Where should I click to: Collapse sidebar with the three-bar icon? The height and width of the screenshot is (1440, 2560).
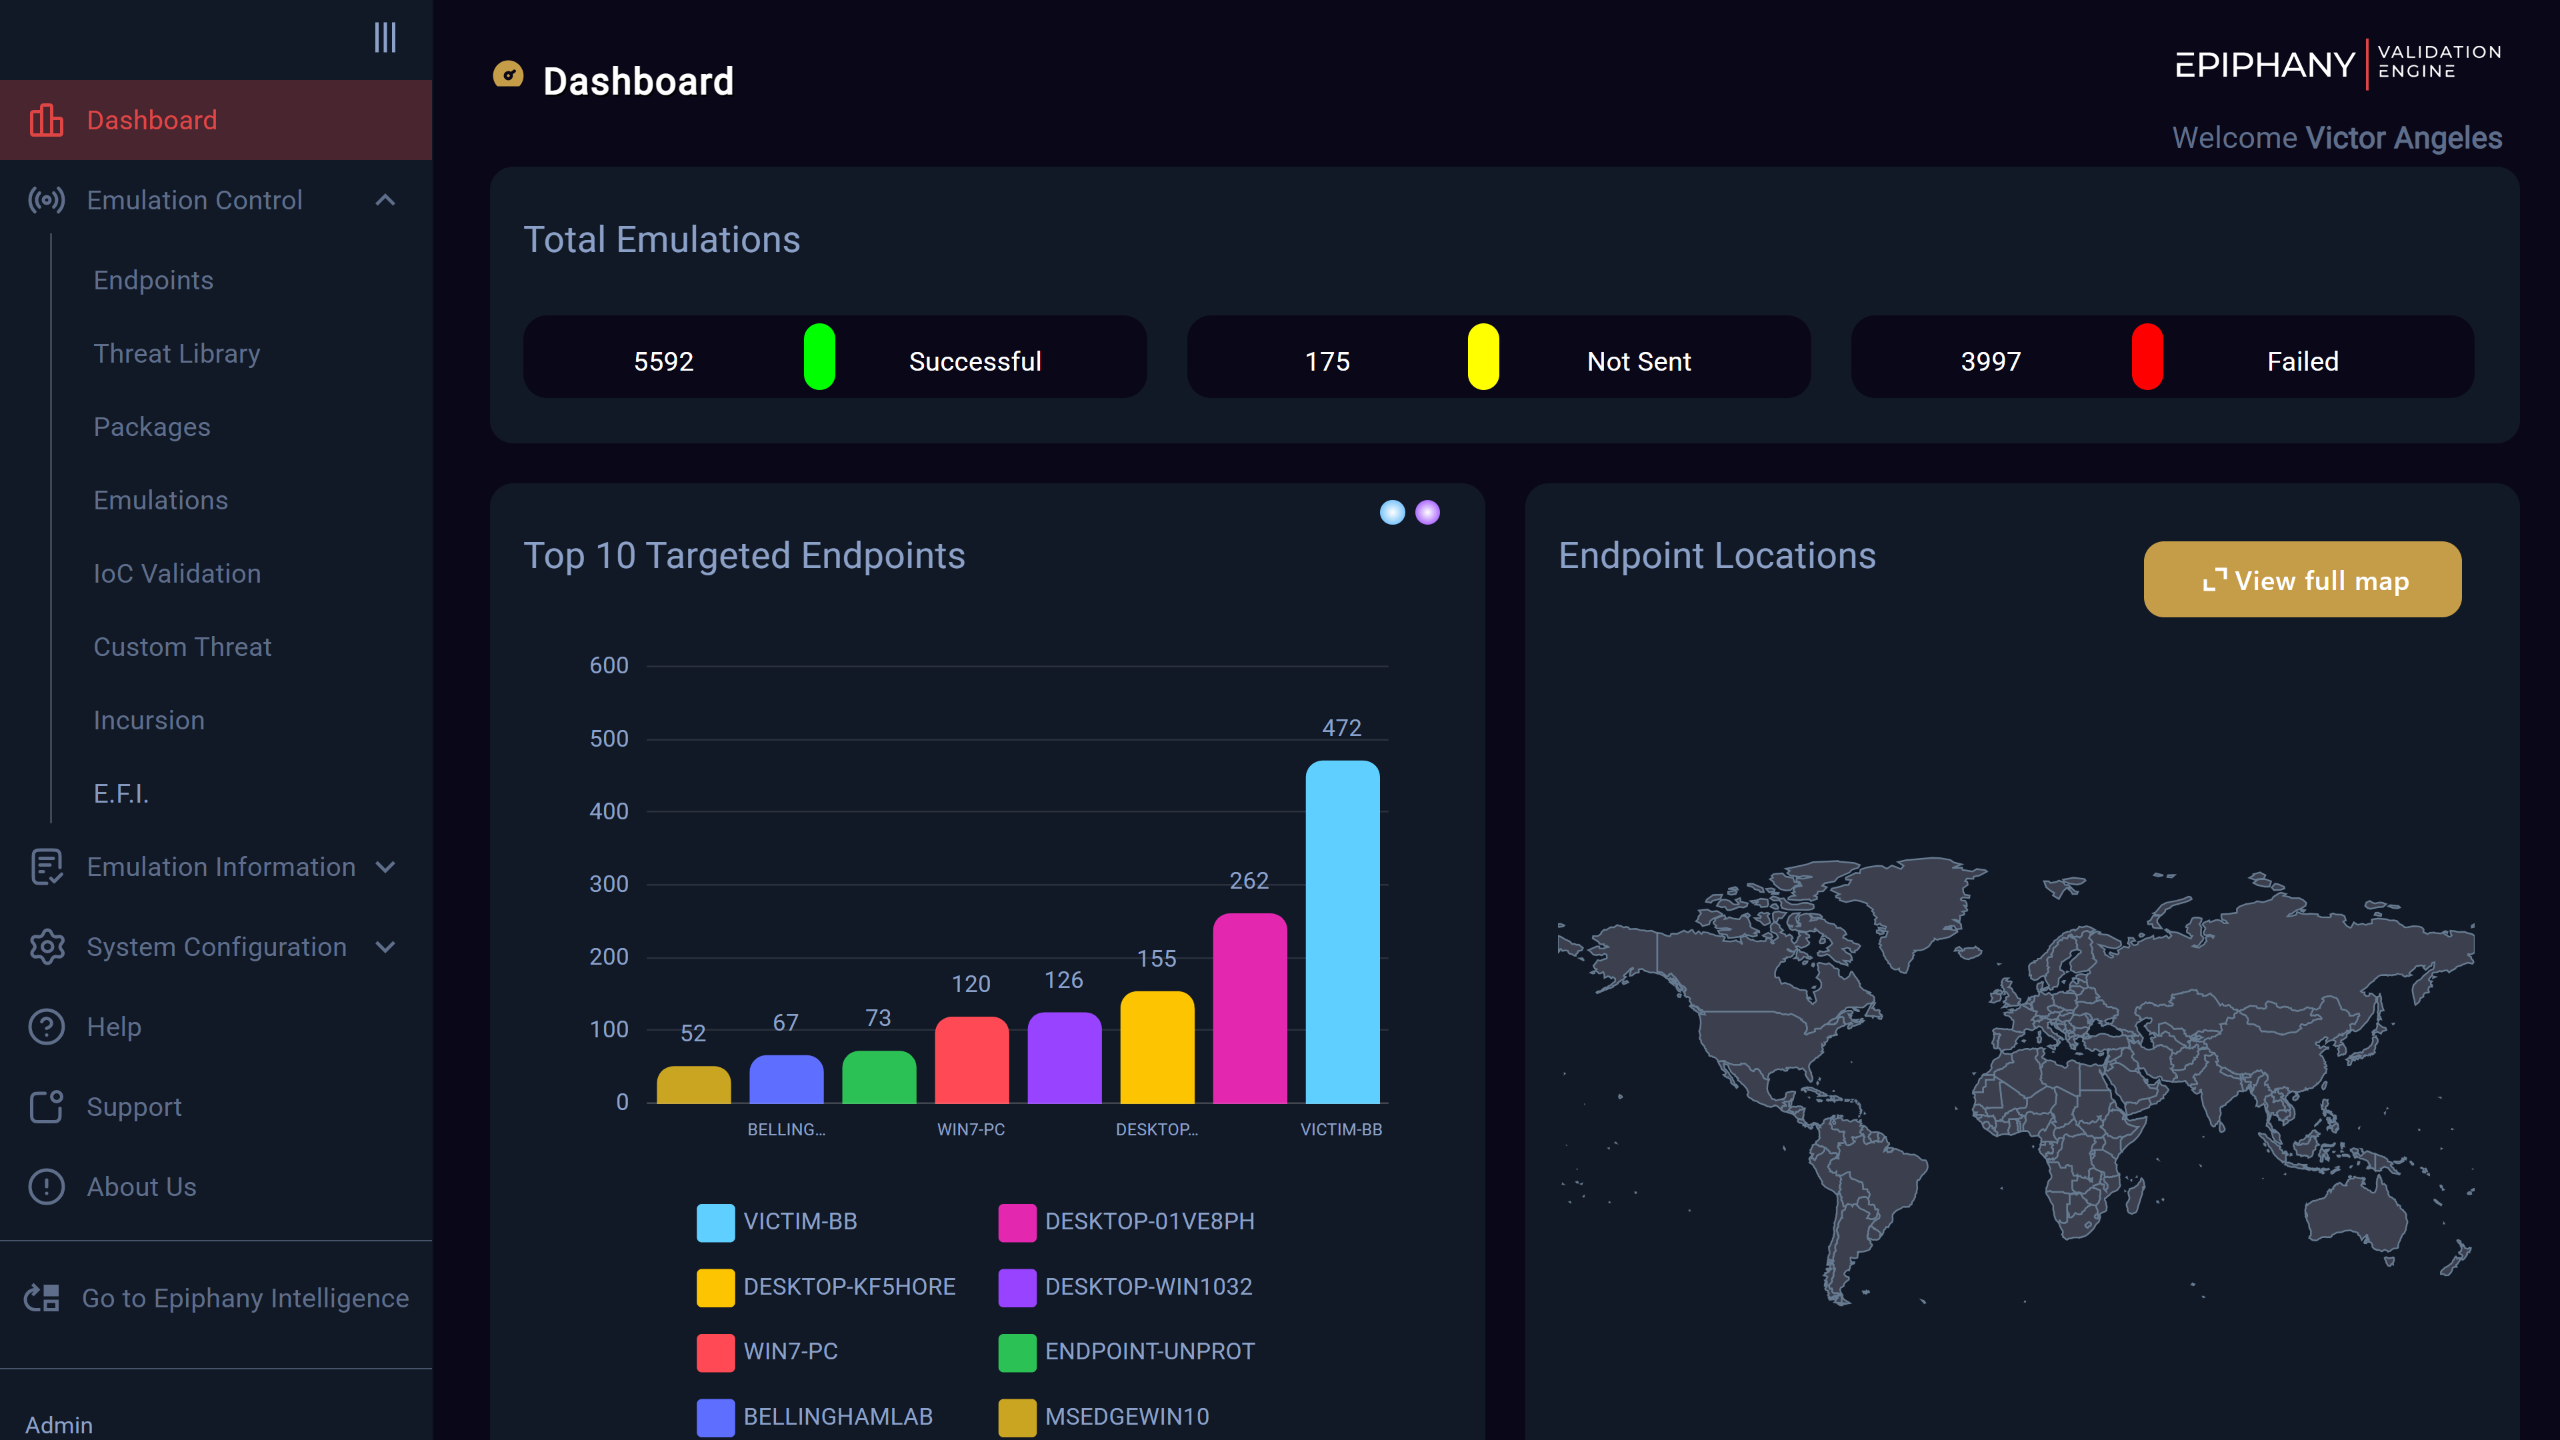coord(385,38)
